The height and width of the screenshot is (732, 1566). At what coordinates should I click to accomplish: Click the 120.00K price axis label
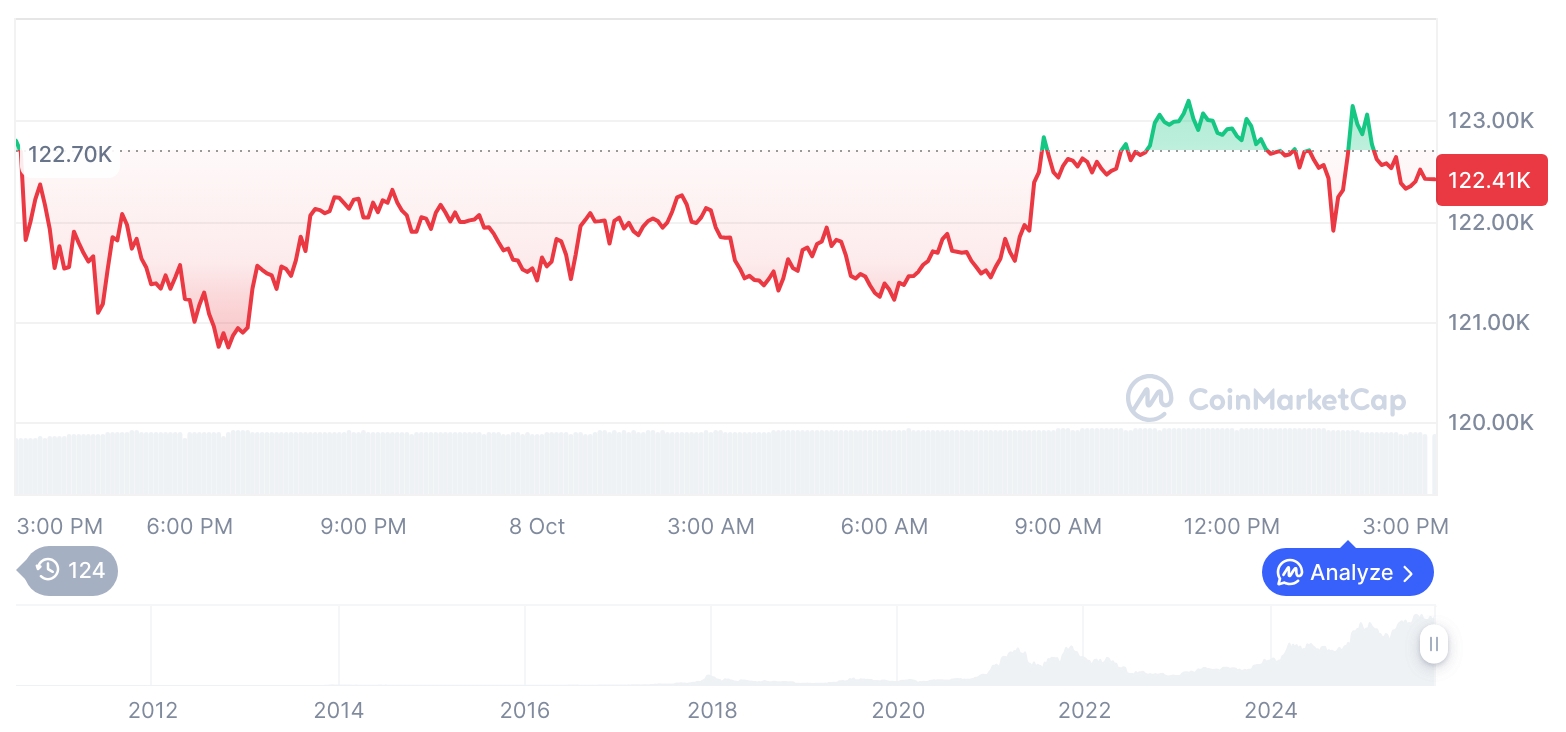coord(1490,422)
